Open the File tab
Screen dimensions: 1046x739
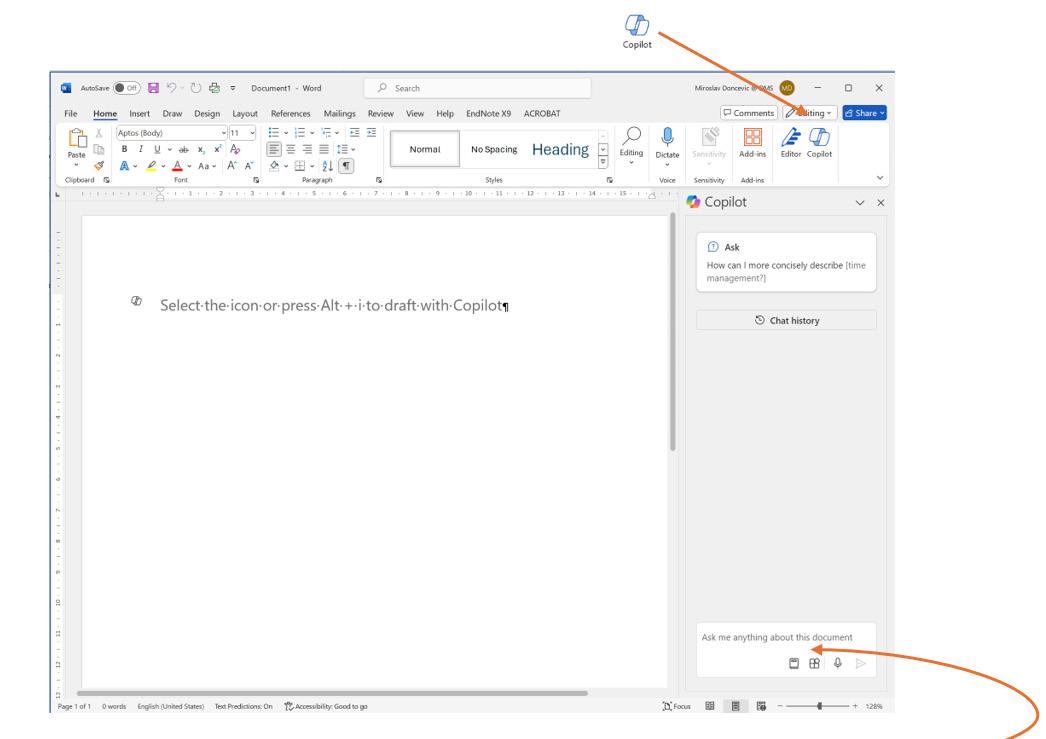(71, 113)
